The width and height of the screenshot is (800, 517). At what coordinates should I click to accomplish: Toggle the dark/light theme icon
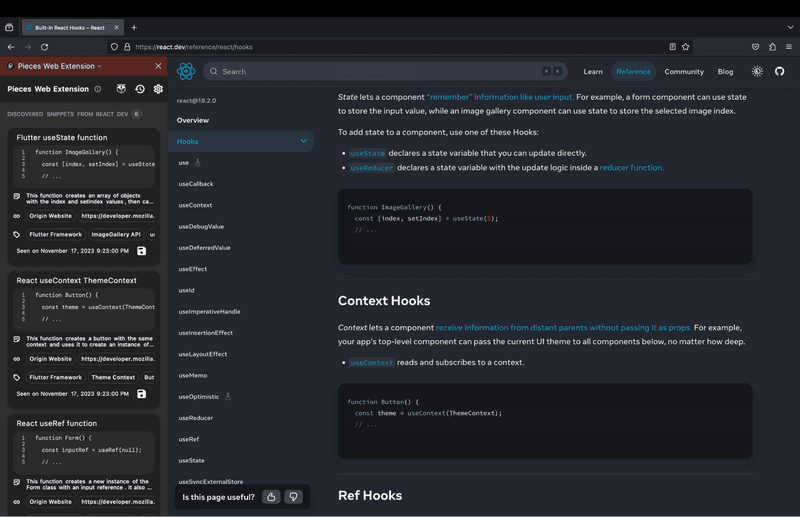click(757, 71)
